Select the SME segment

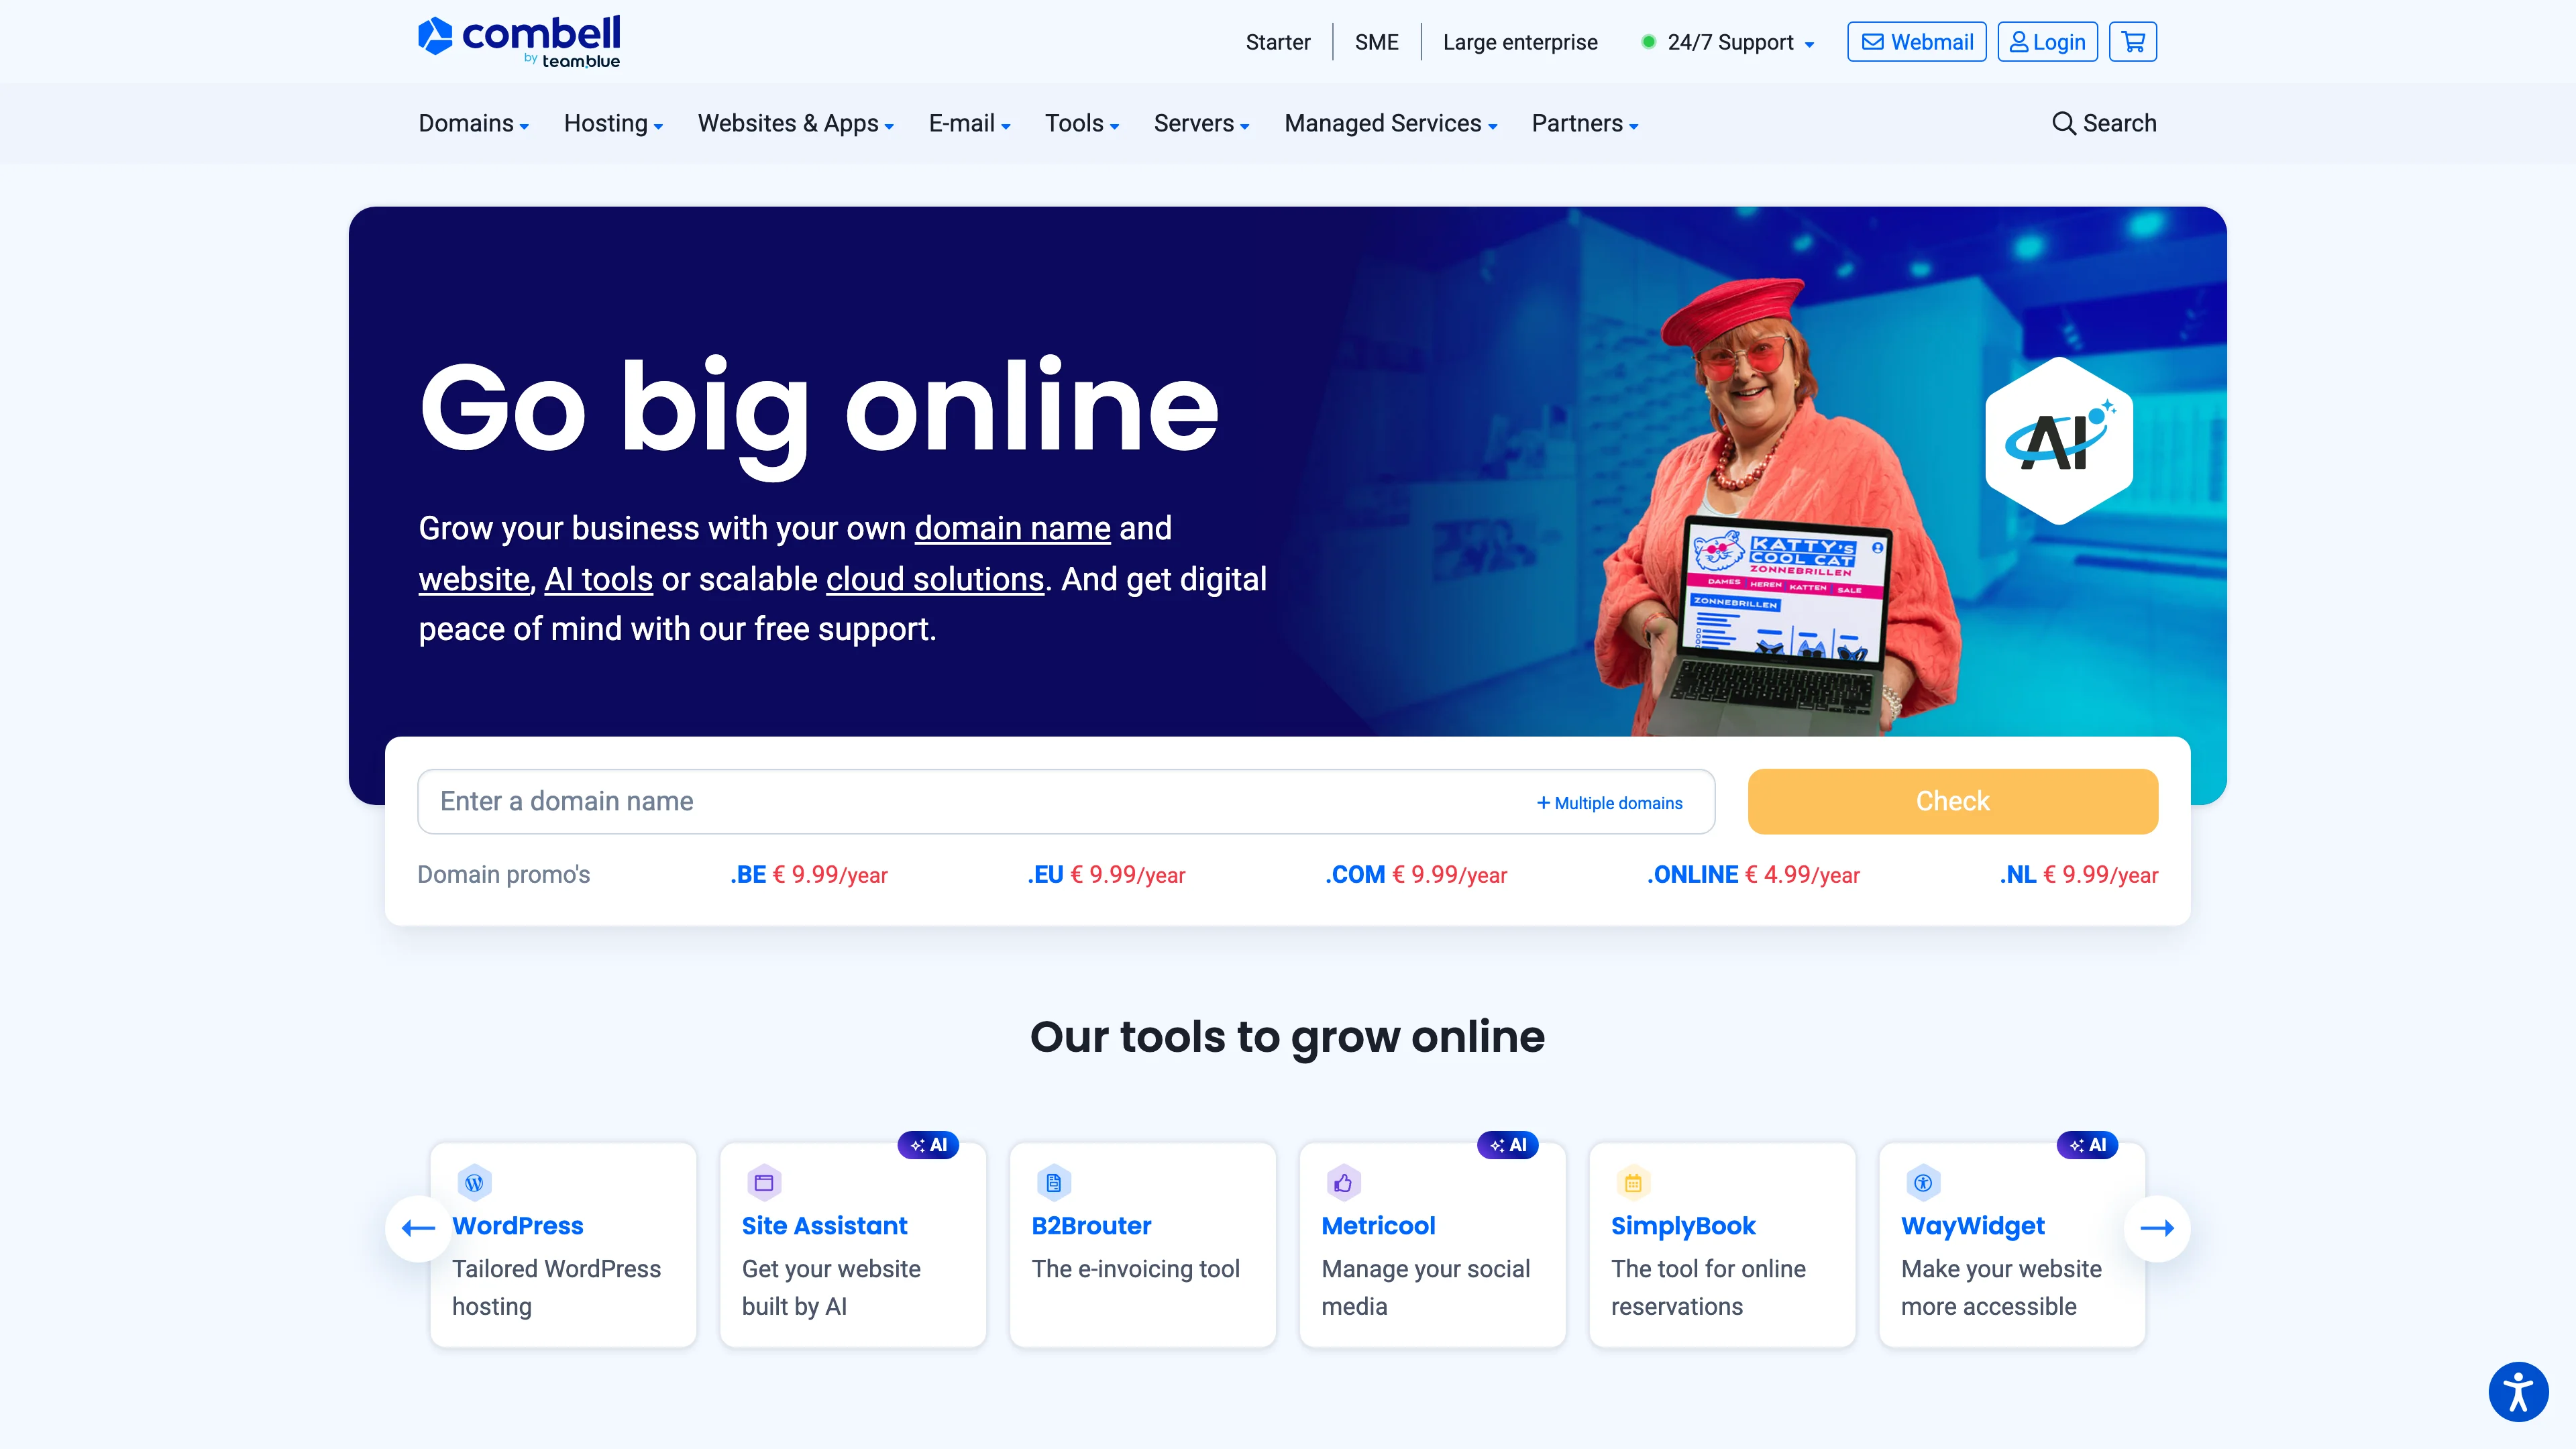[1377, 42]
